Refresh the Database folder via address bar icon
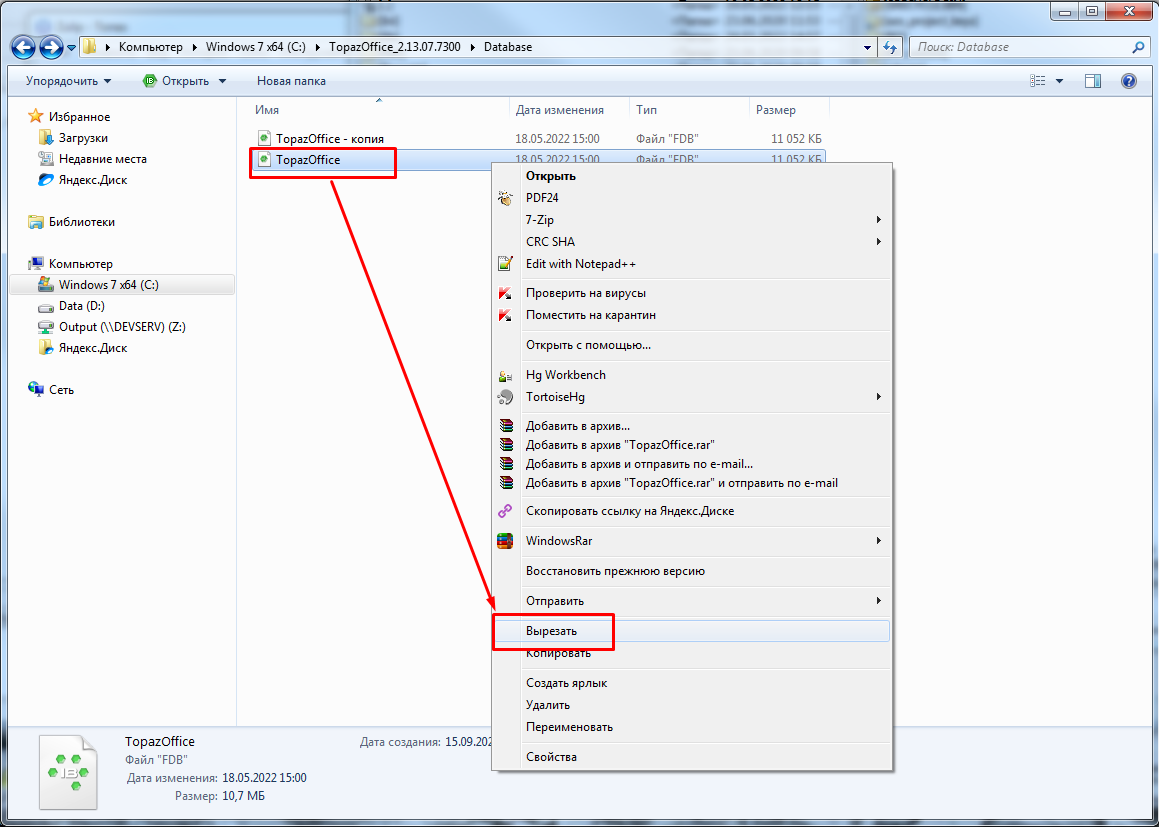Viewport: 1159px width, 827px height. coord(891,47)
